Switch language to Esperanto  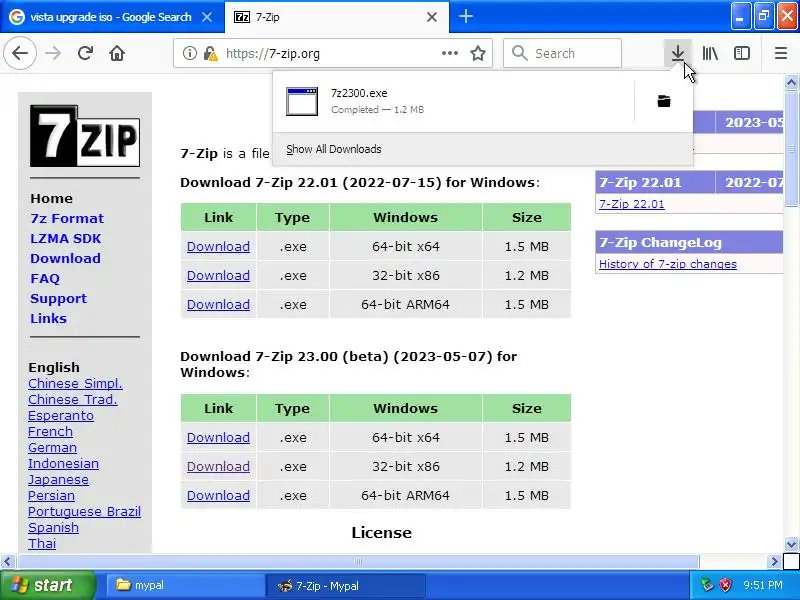(x=61, y=416)
